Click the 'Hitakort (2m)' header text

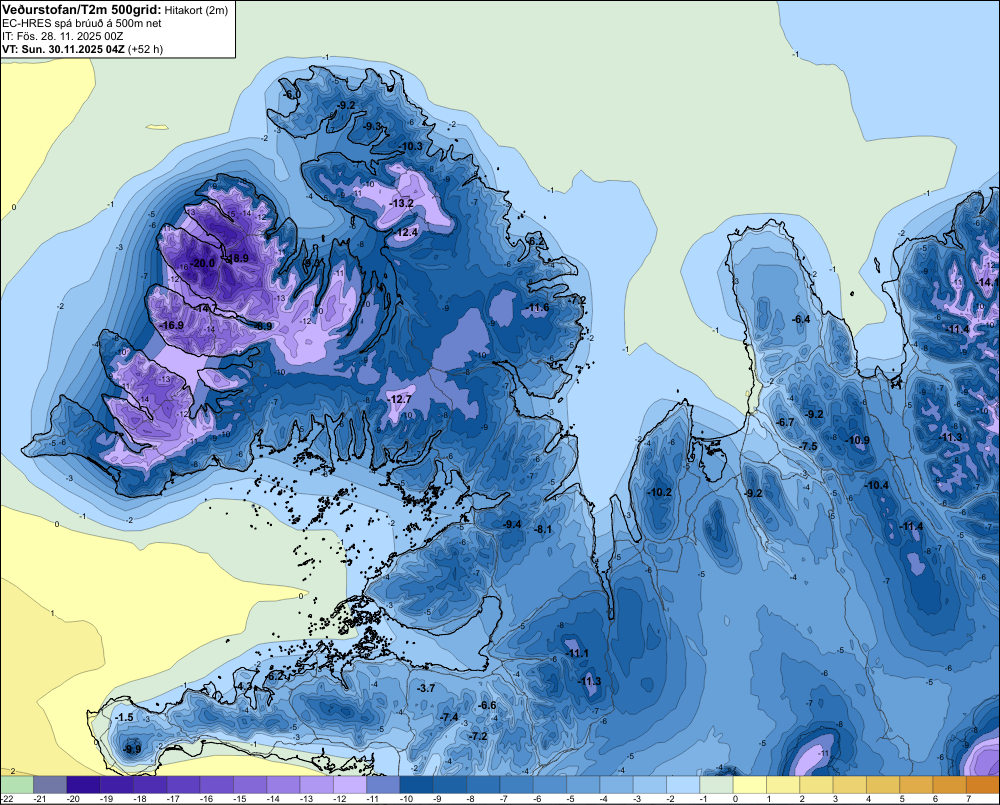click(196, 10)
